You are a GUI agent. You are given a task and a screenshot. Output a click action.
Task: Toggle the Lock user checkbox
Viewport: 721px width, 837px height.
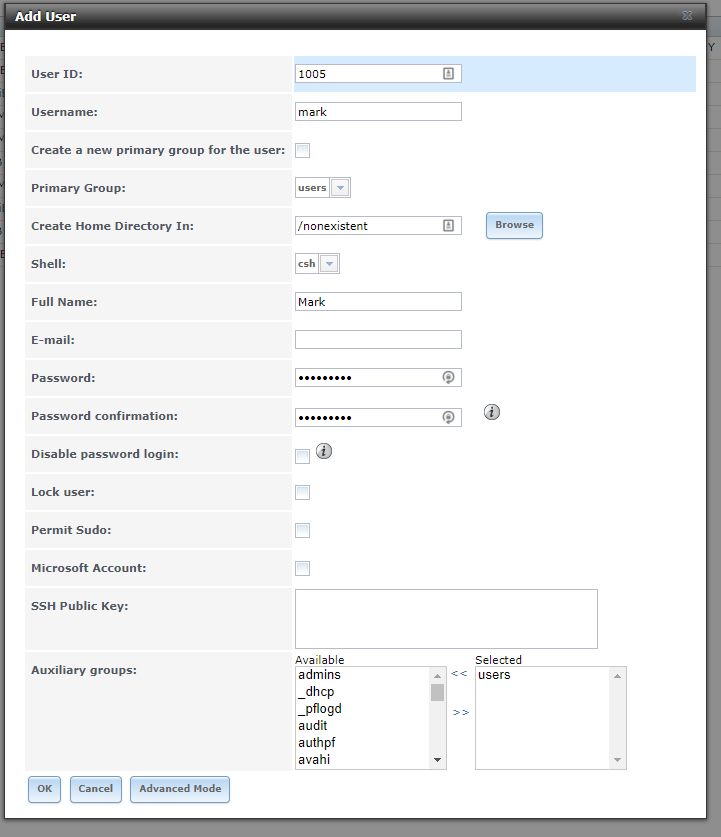click(x=303, y=492)
